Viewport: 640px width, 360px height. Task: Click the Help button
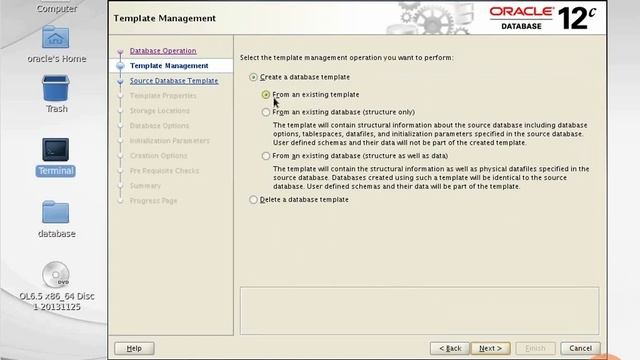pyautogui.click(x=134, y=348)
